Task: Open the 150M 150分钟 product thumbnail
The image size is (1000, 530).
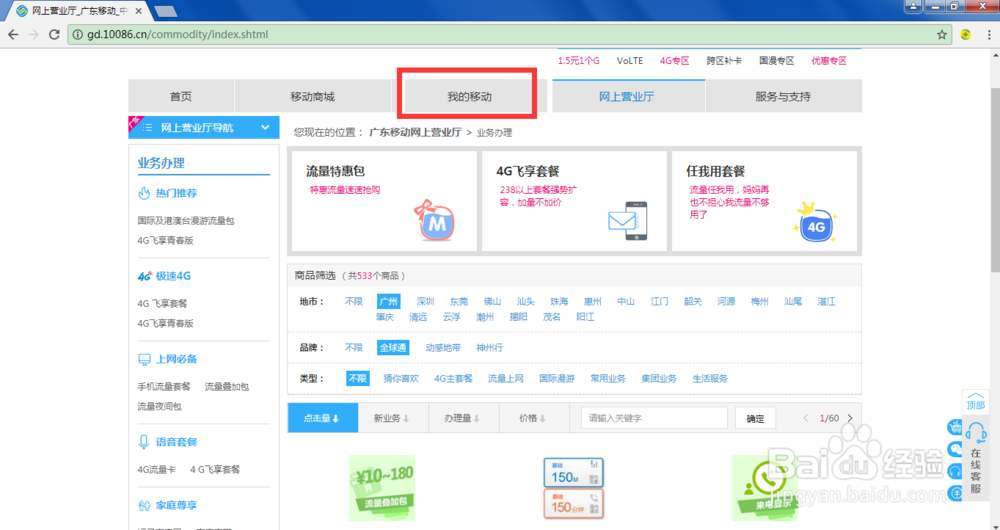Action: 573,488
